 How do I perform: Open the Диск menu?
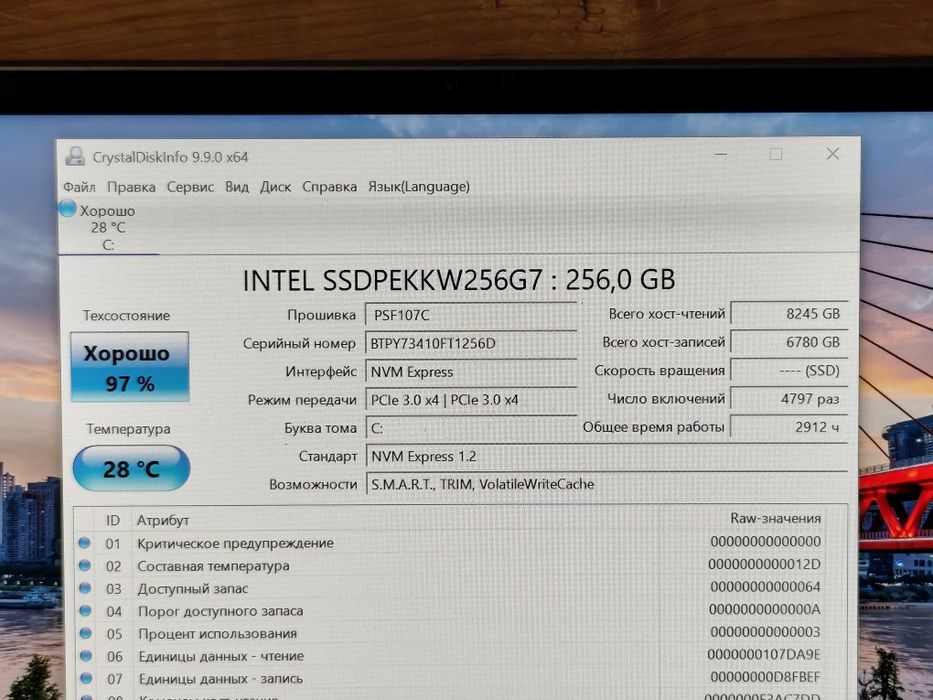click(275, 187)
